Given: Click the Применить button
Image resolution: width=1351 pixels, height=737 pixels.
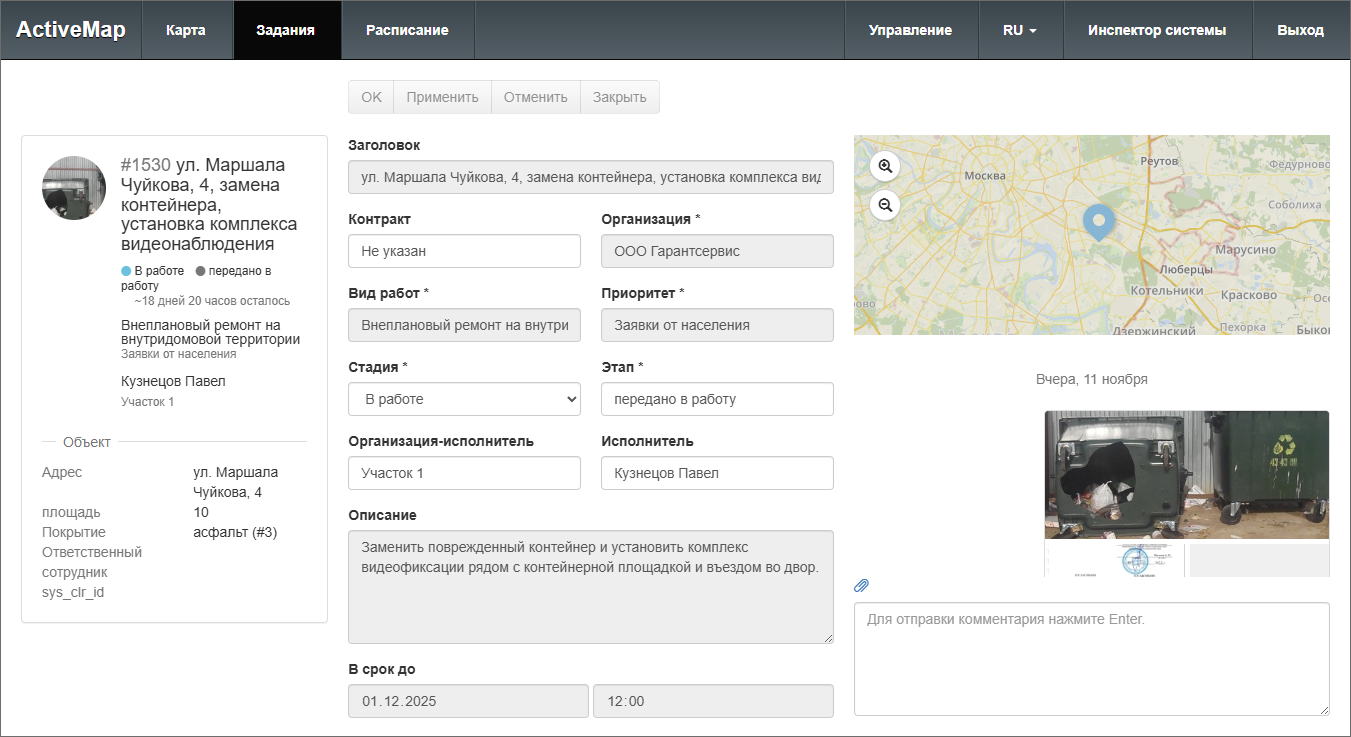Looking at the screenshot, I should coord(442,97).
